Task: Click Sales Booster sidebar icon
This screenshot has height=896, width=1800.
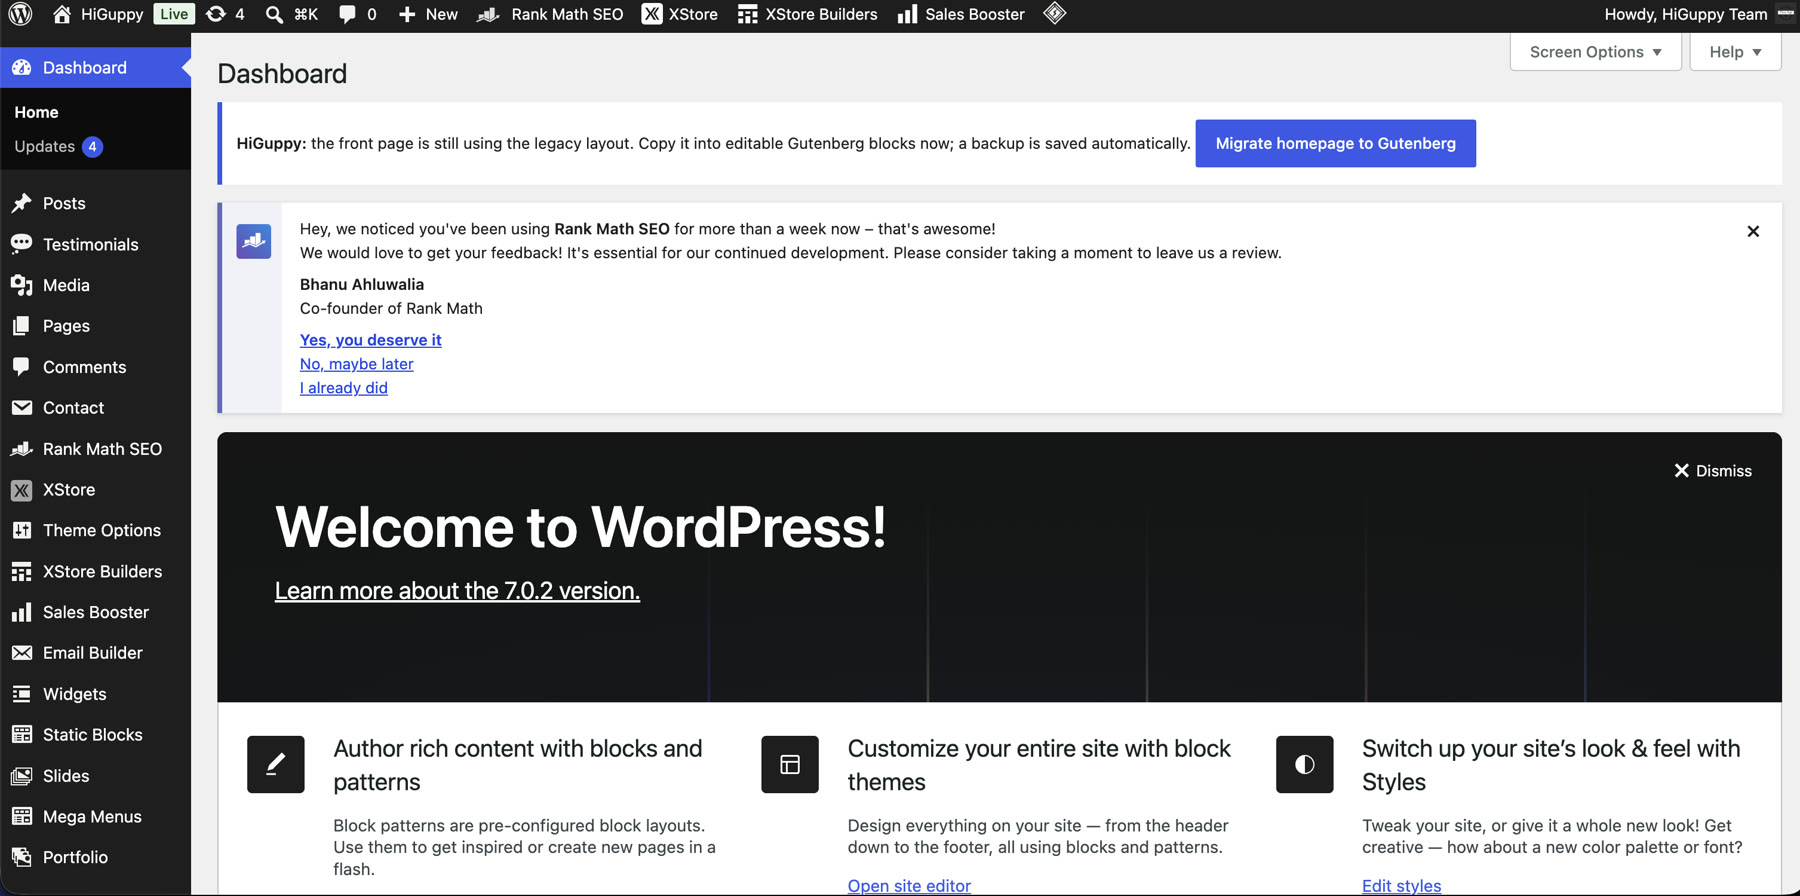Action: point(21,612)
